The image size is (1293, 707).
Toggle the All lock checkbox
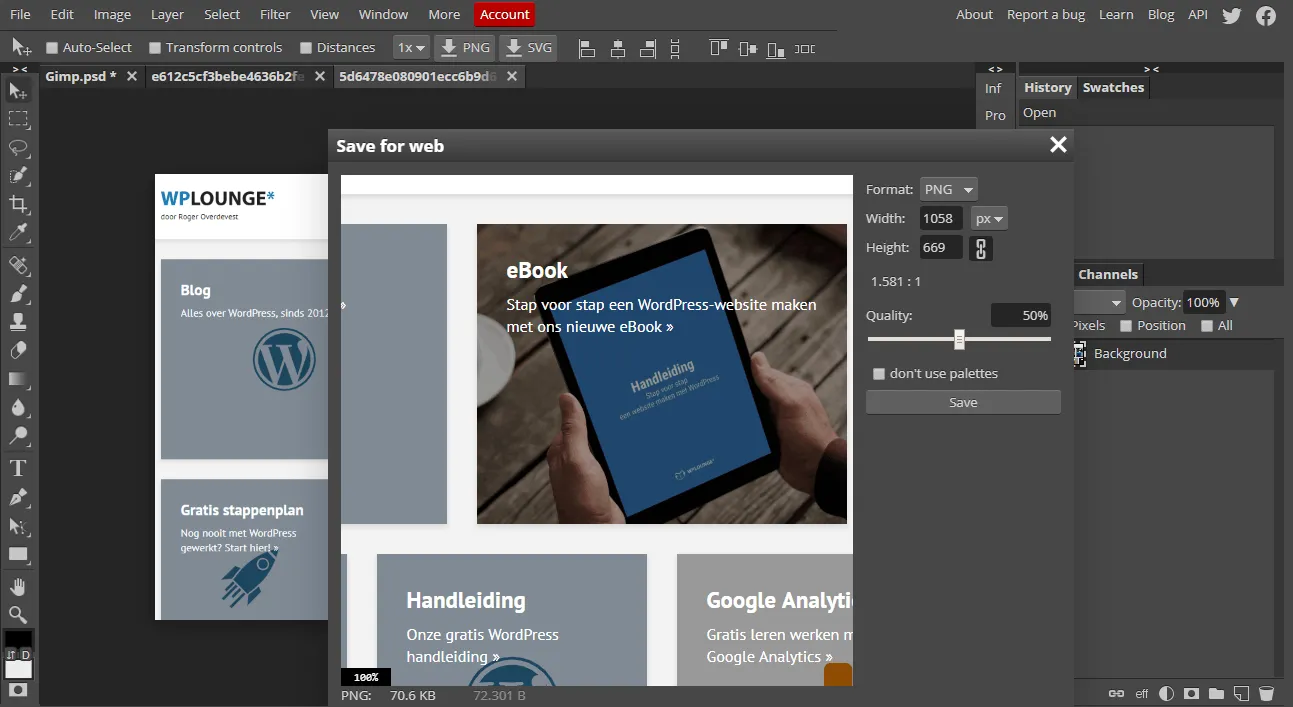point(1207,326)
